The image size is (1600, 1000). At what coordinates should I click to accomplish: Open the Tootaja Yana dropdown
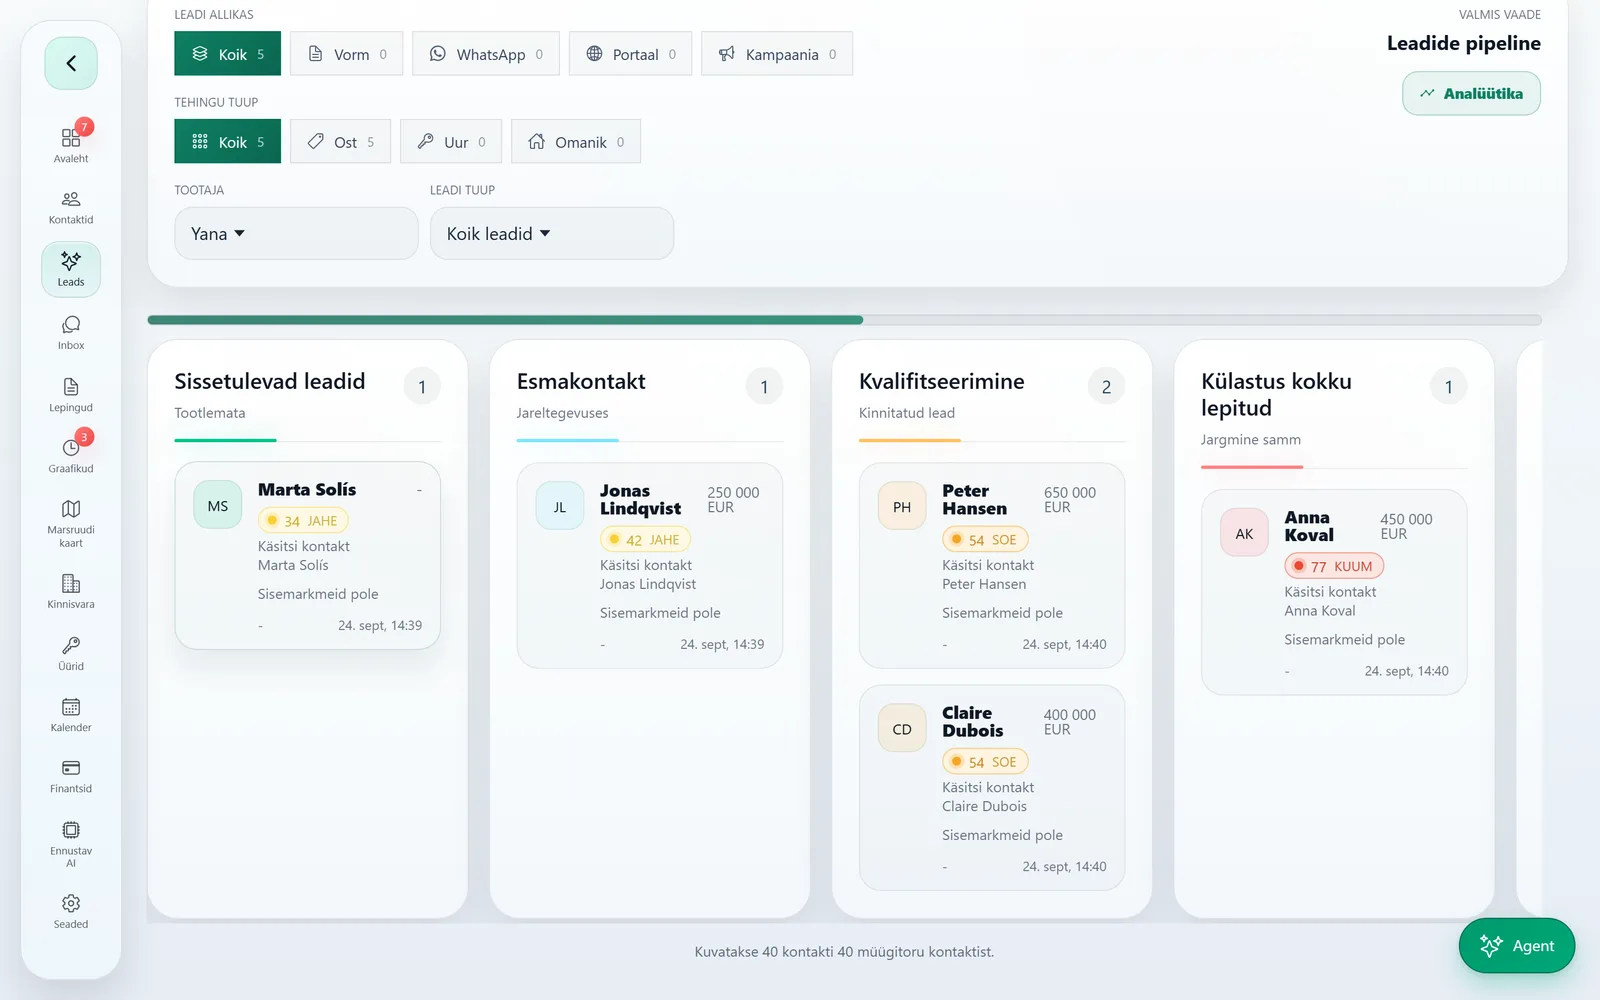tap(296, 233)
